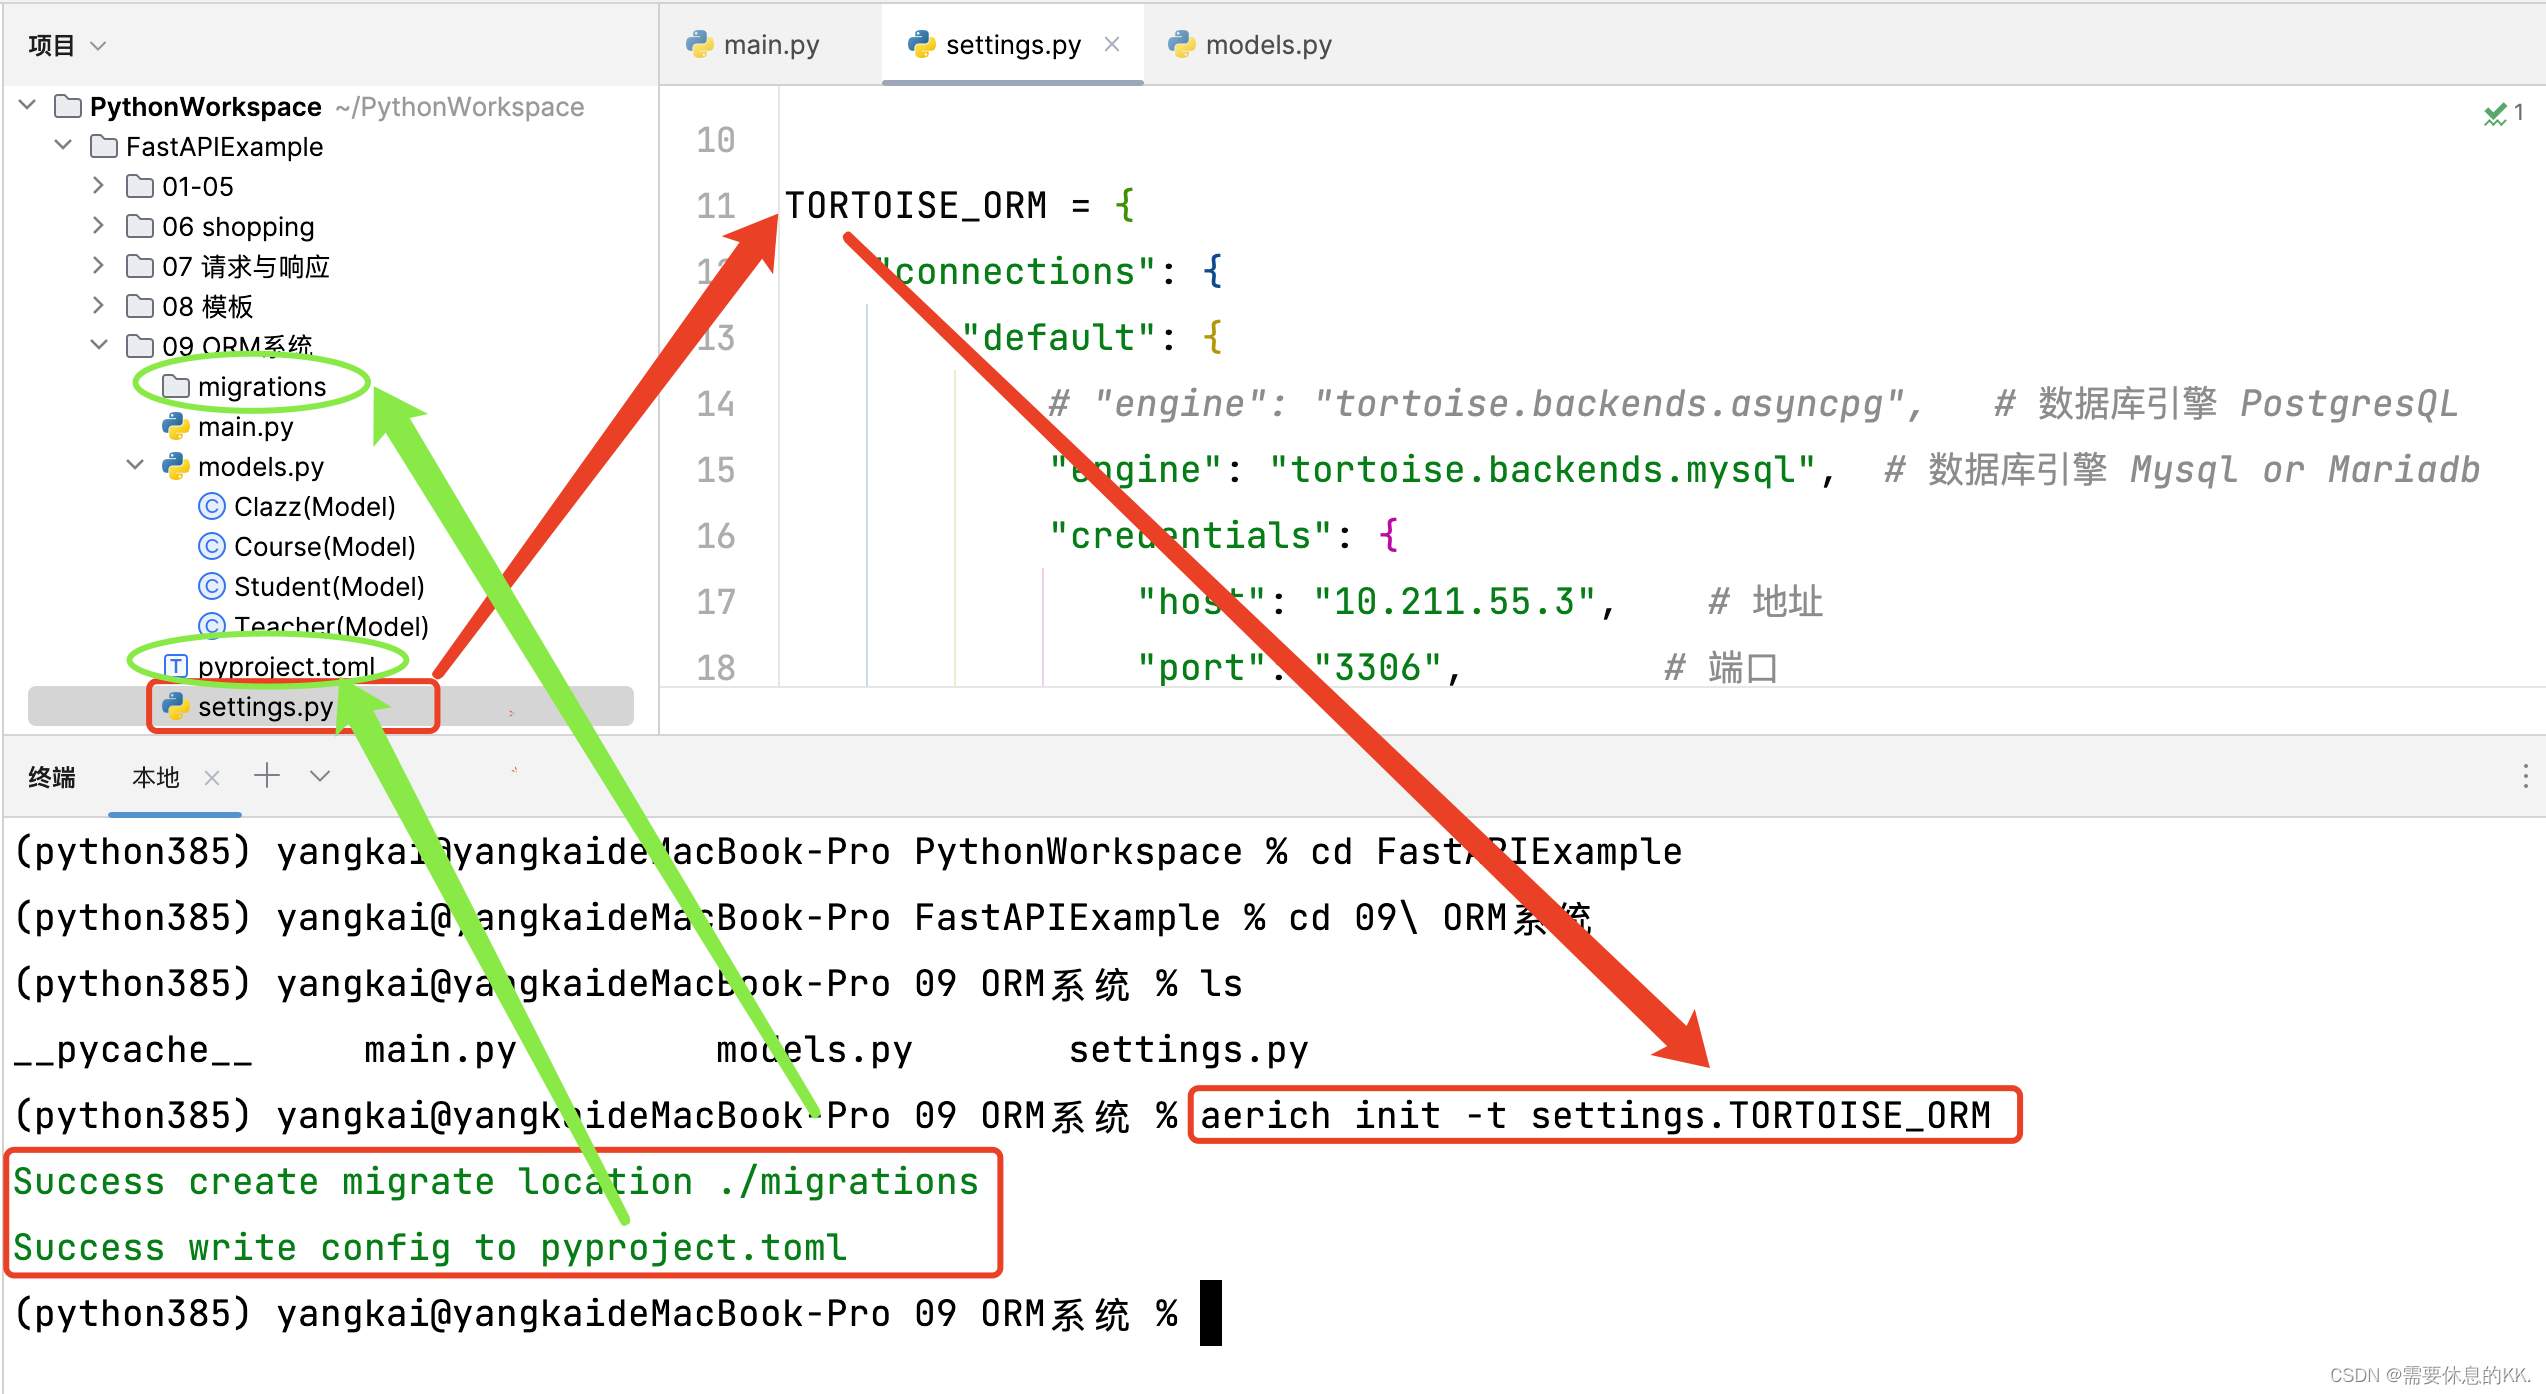The height and width of the screenshot is (1394, 2546).
Task: Open the terminal session options chevron
Action: click(320, 776)
